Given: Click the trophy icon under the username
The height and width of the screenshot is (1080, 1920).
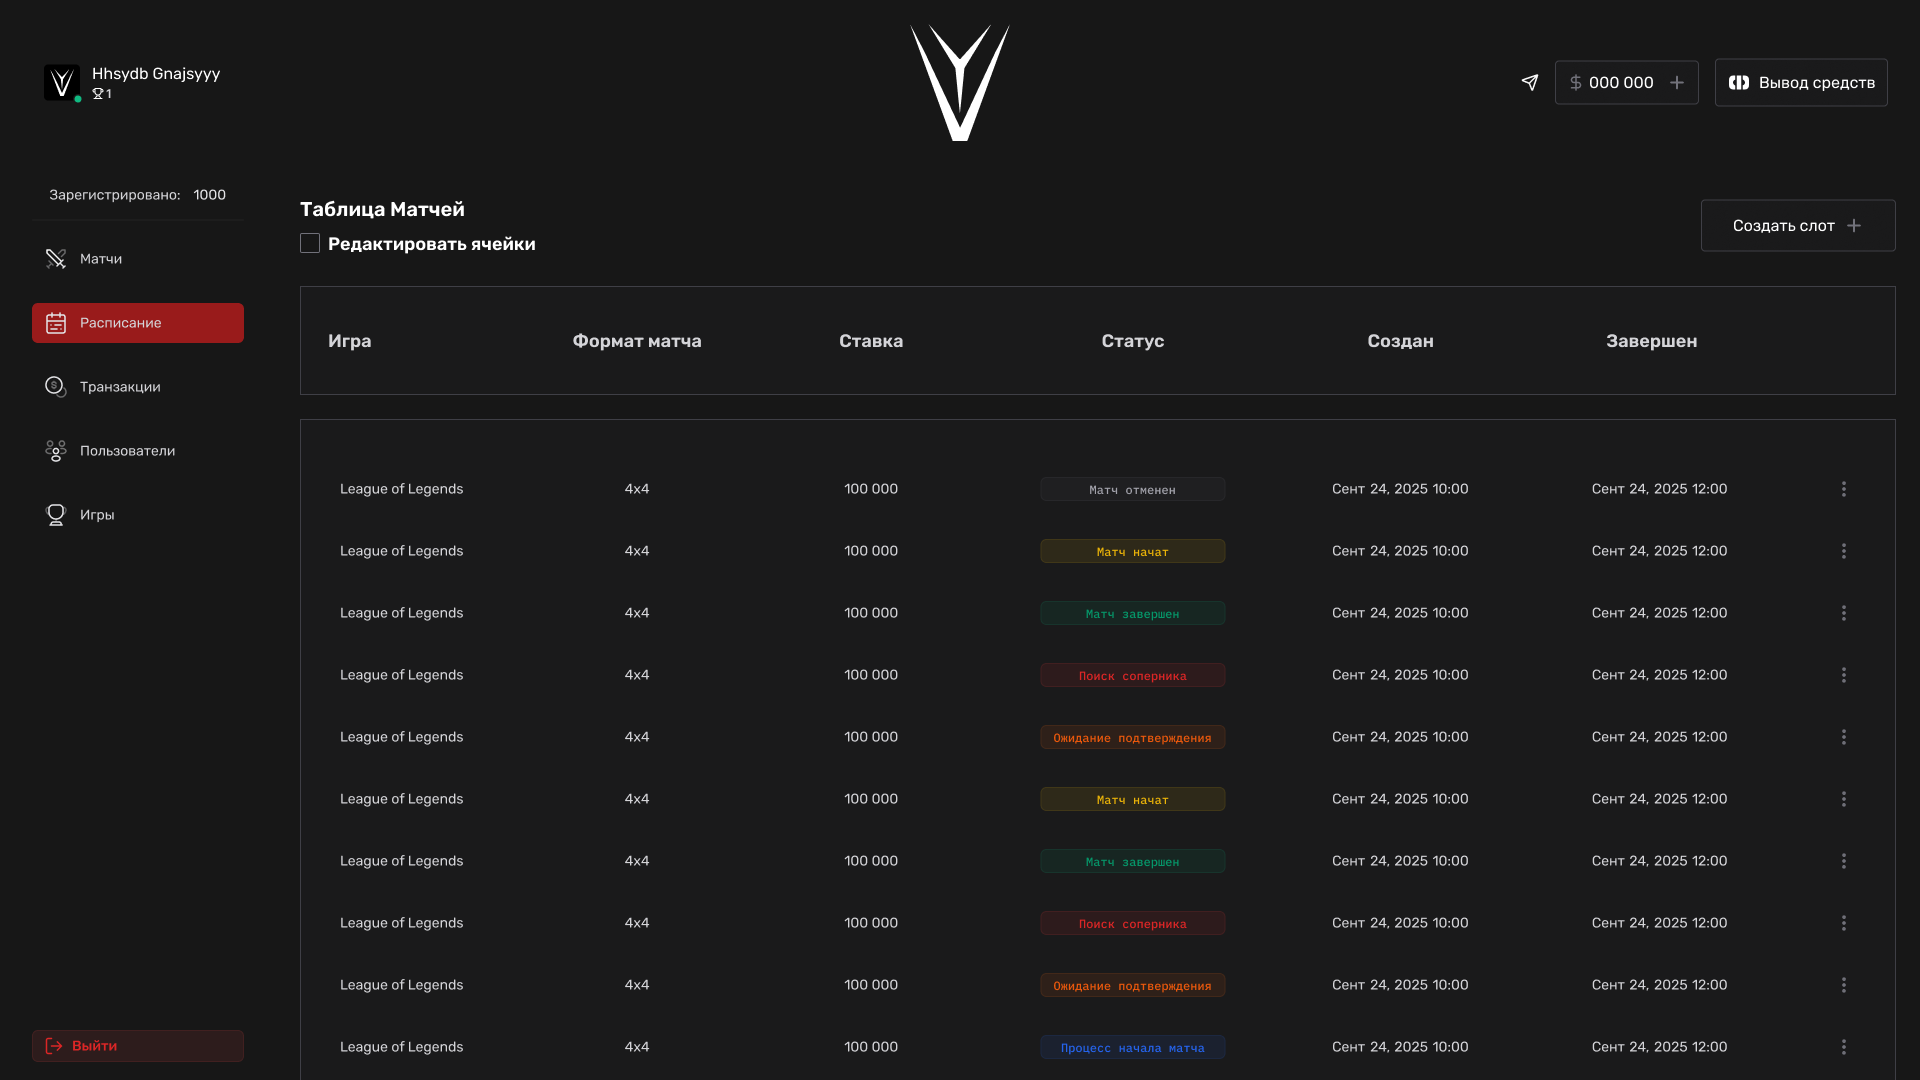Looking at the screenshot, I should pos(98,94).
